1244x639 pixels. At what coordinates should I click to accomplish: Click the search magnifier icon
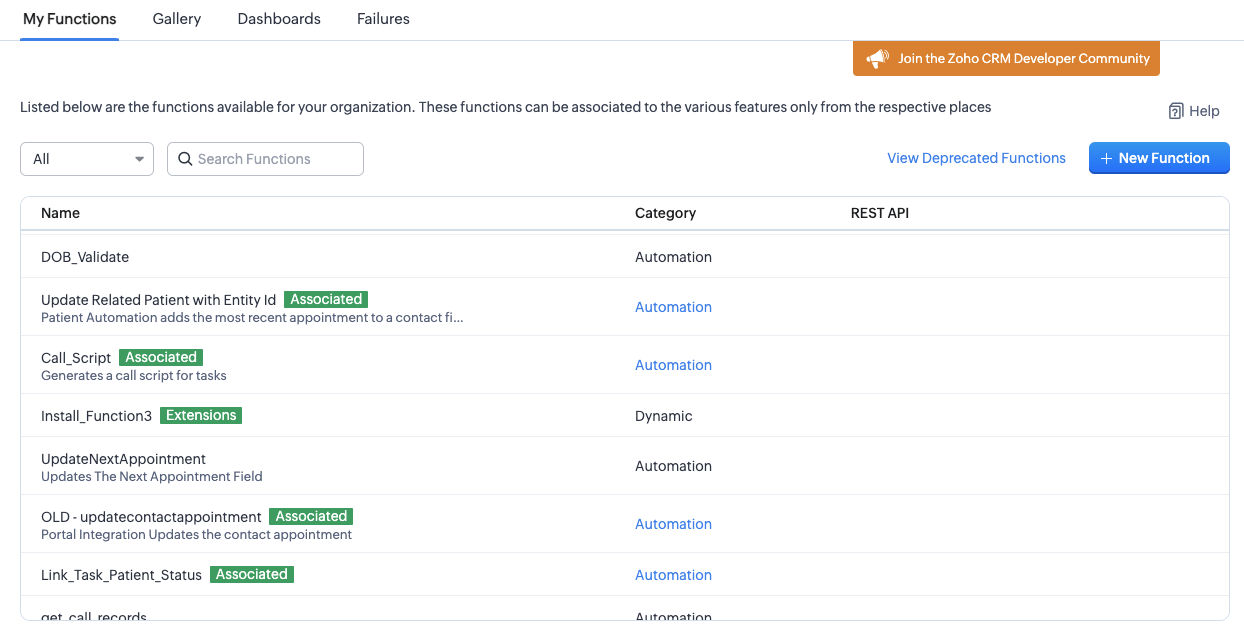185,159
